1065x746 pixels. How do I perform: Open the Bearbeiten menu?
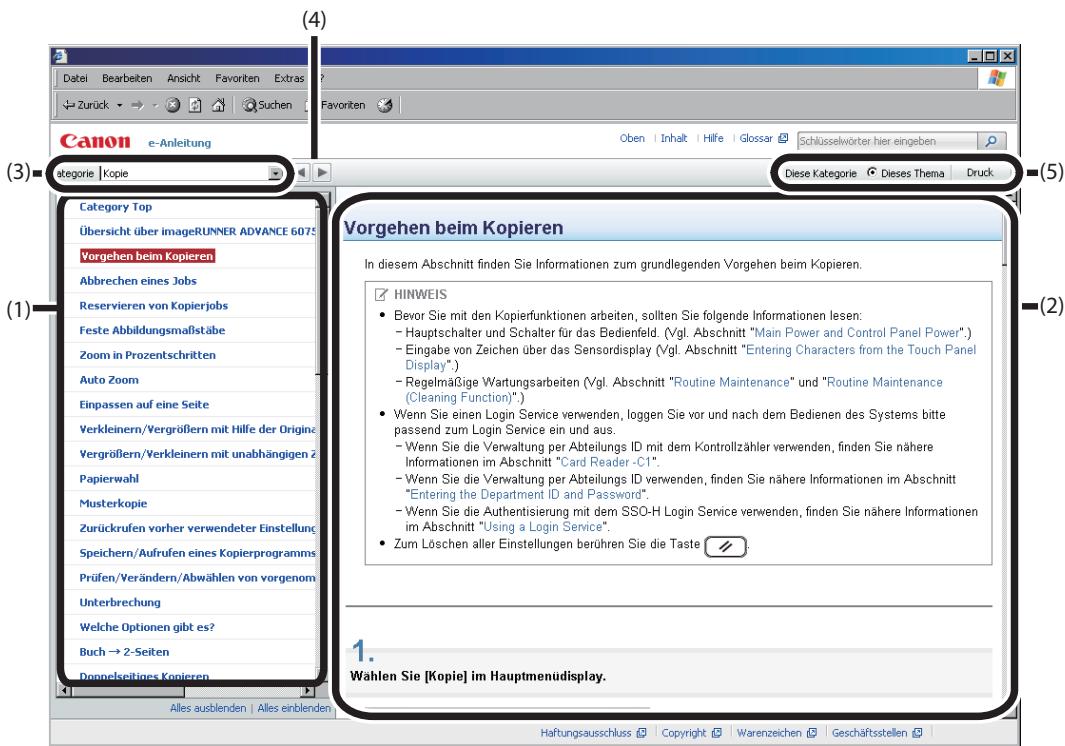point(127,78)
